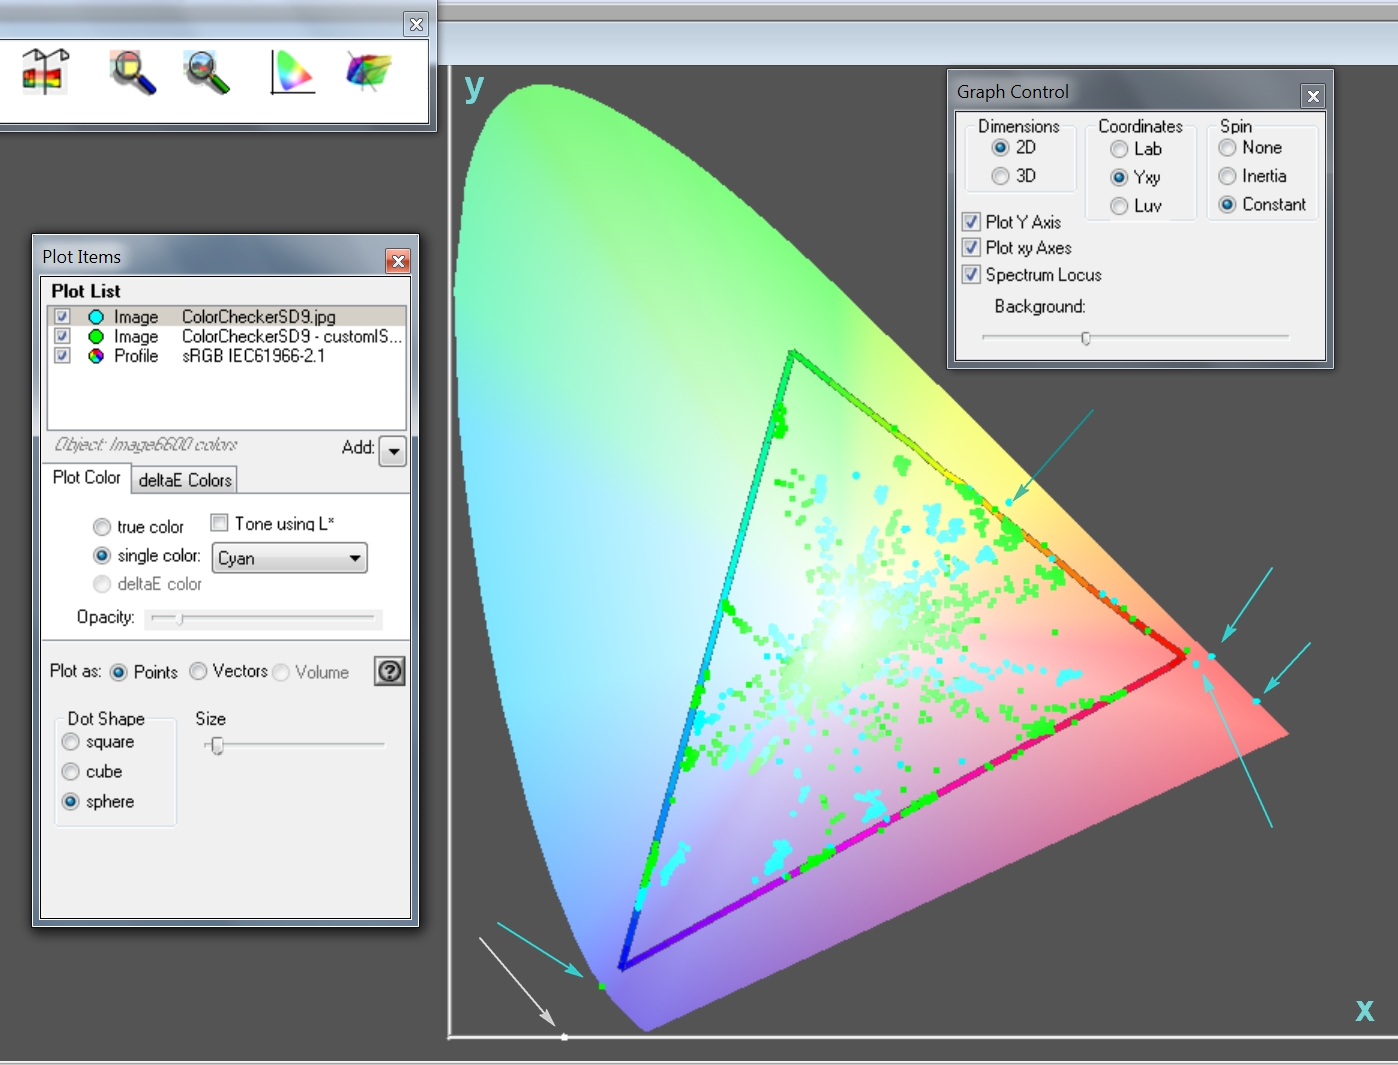Set dot shape to square
This screenshot has height=1065, width=1398.
[71, 742]
